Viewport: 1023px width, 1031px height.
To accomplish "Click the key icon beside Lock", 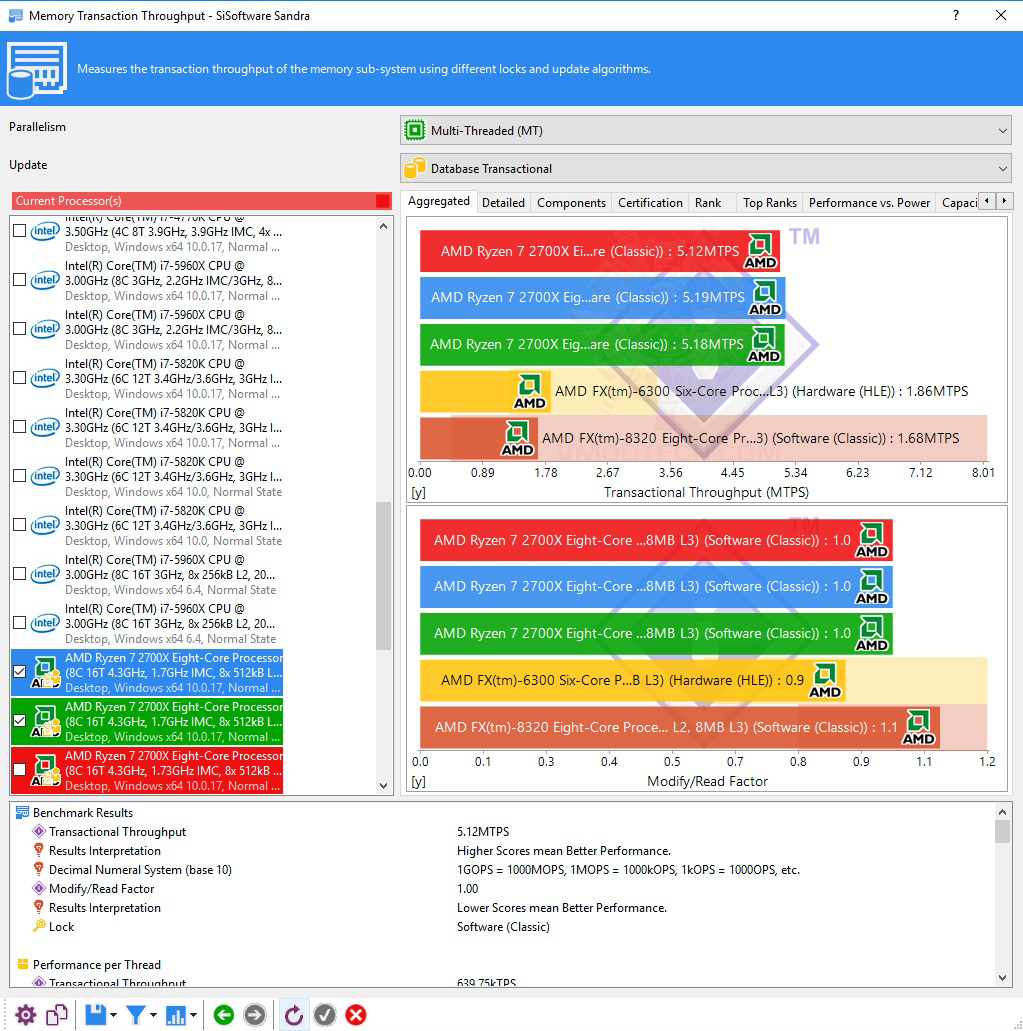I will point(39,926).
